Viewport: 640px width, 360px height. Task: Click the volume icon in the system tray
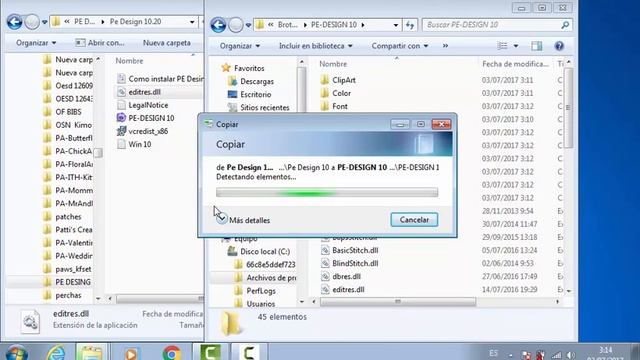point(571,355)
